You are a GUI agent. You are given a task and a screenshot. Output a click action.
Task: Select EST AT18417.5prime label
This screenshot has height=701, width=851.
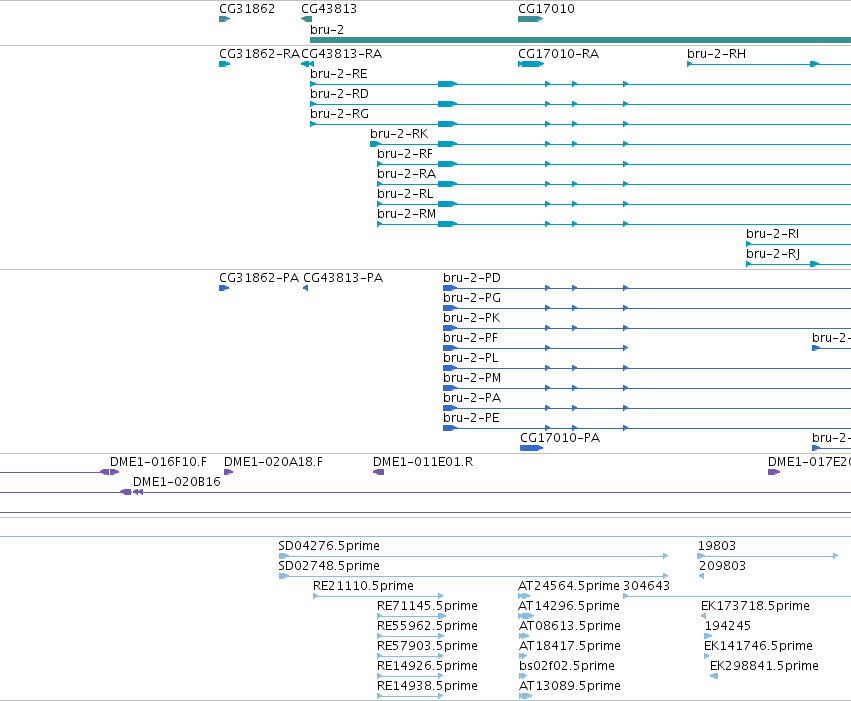pos(569,646)
